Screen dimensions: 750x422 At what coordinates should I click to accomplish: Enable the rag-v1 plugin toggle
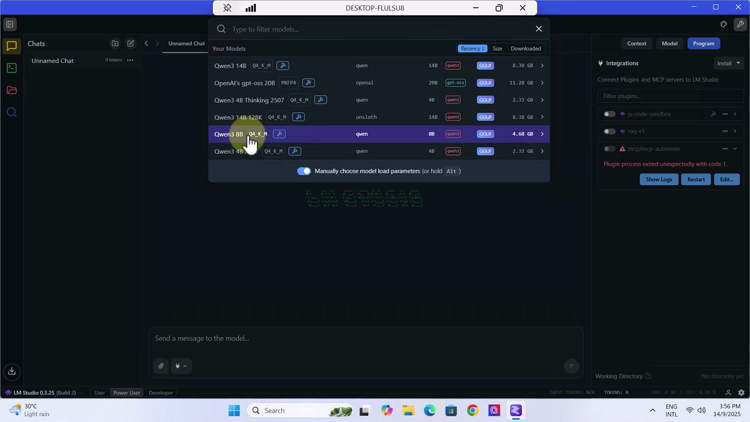pyautogui.click(x=609, y=131)
